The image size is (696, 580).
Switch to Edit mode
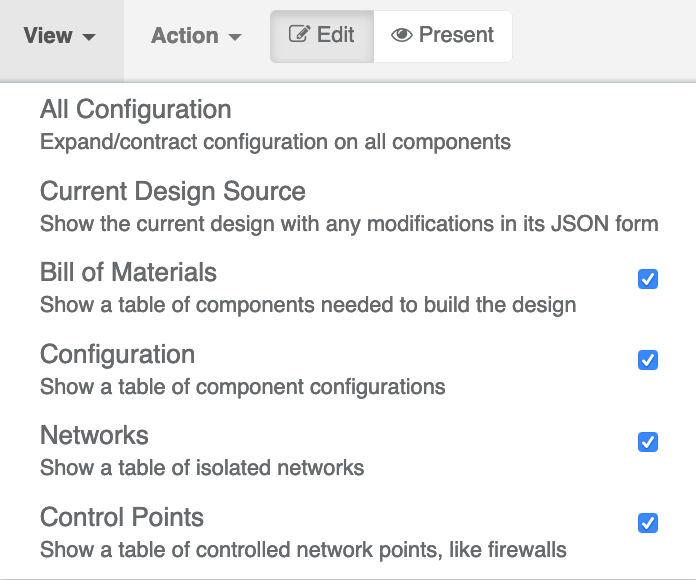(x=322, y=36)
